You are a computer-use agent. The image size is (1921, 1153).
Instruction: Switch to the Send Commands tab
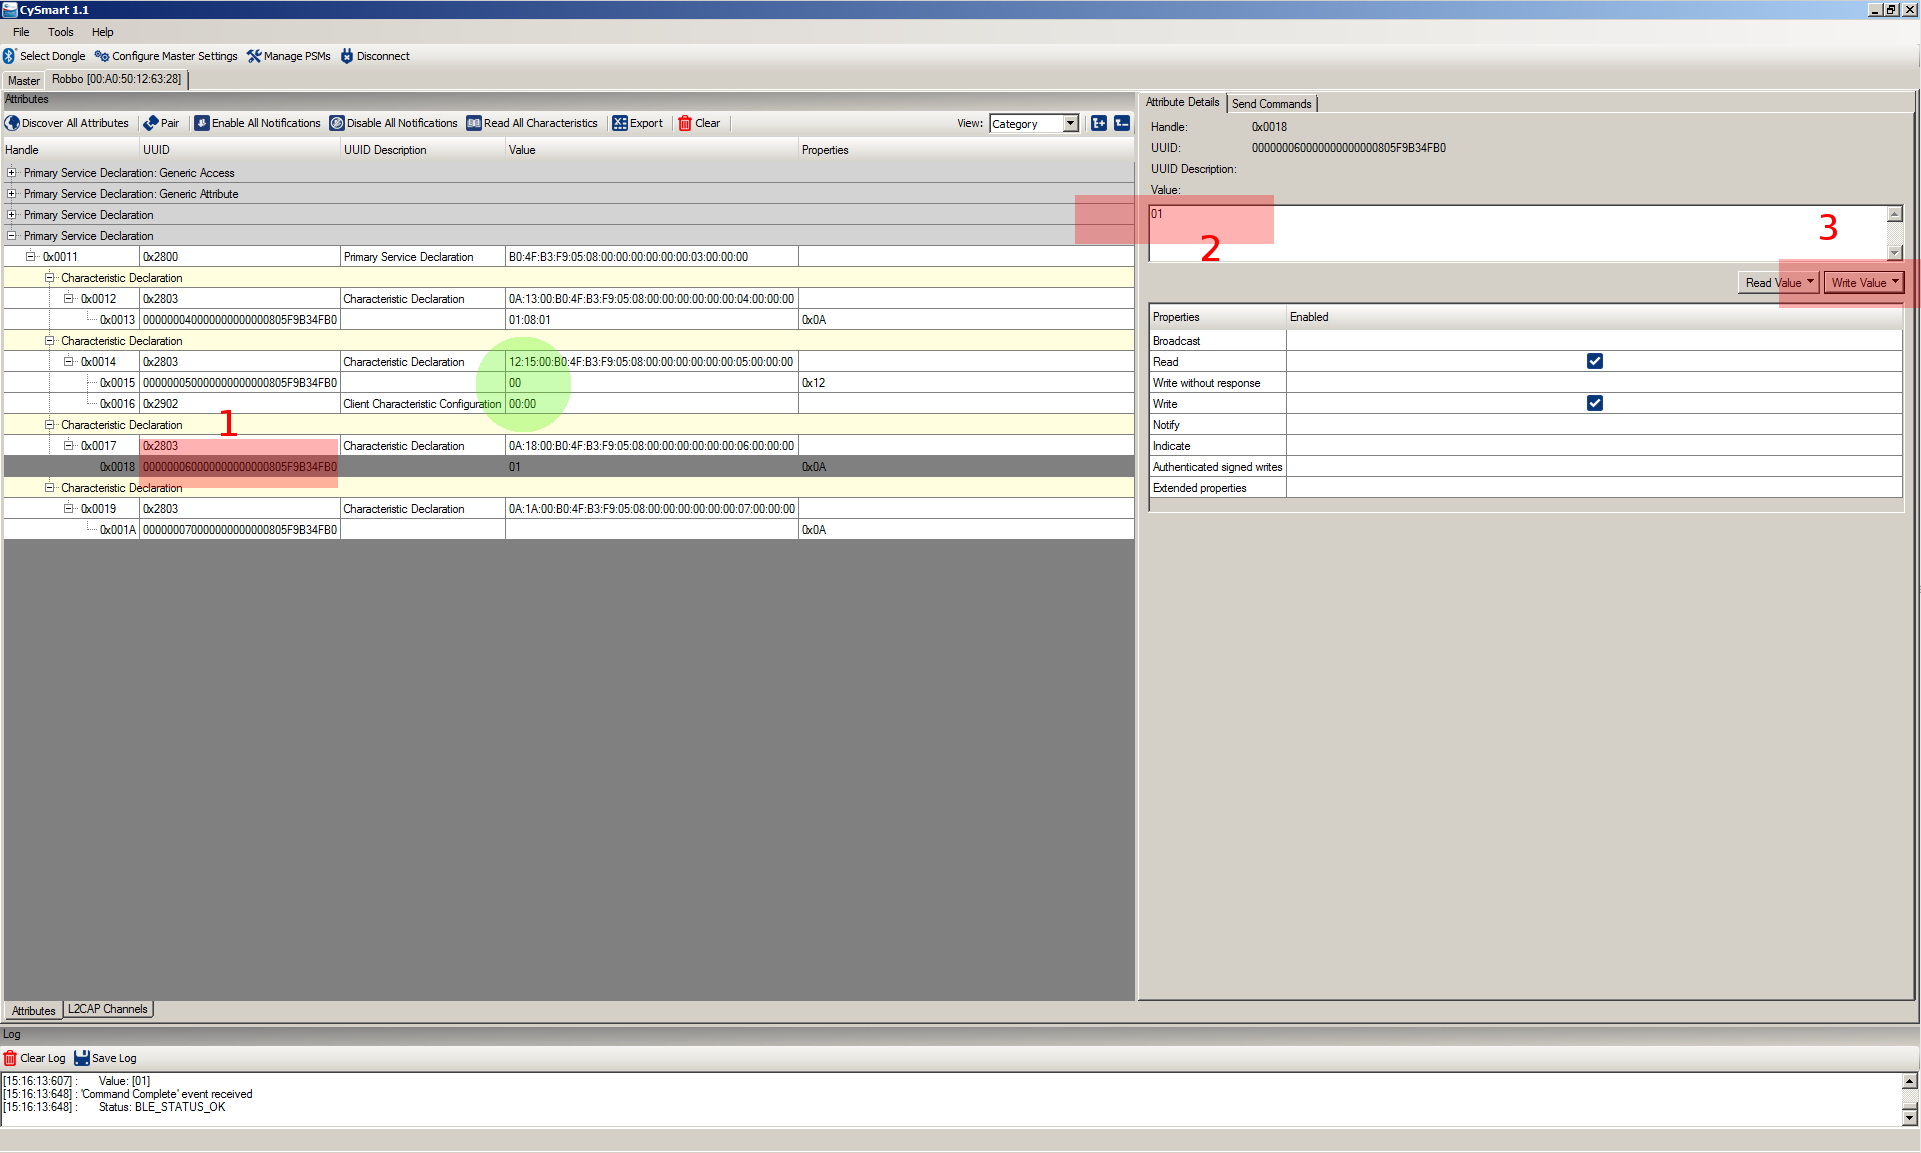tap(1271, 104)
